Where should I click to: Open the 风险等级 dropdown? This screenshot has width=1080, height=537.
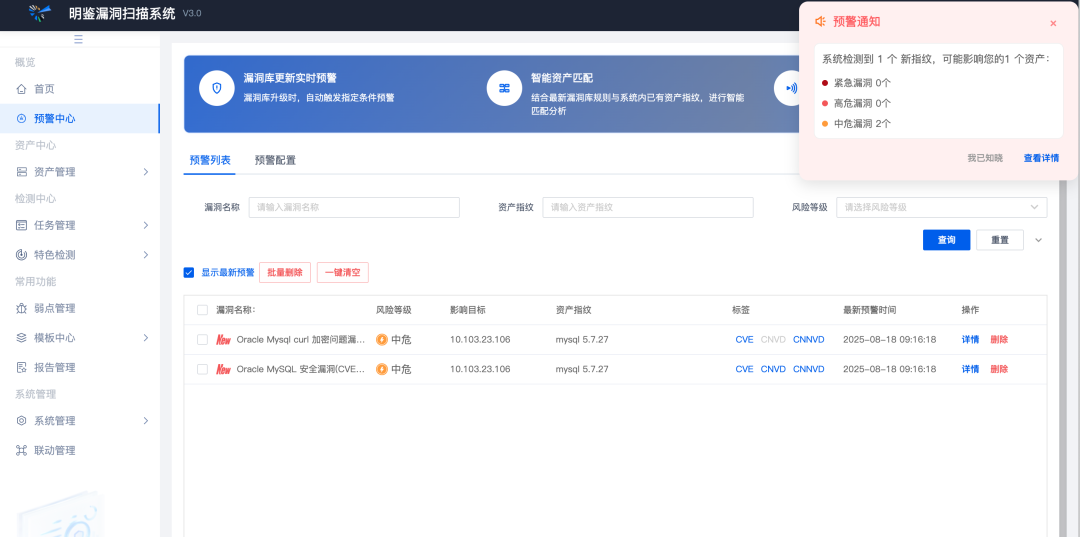(x=941, y=207)
